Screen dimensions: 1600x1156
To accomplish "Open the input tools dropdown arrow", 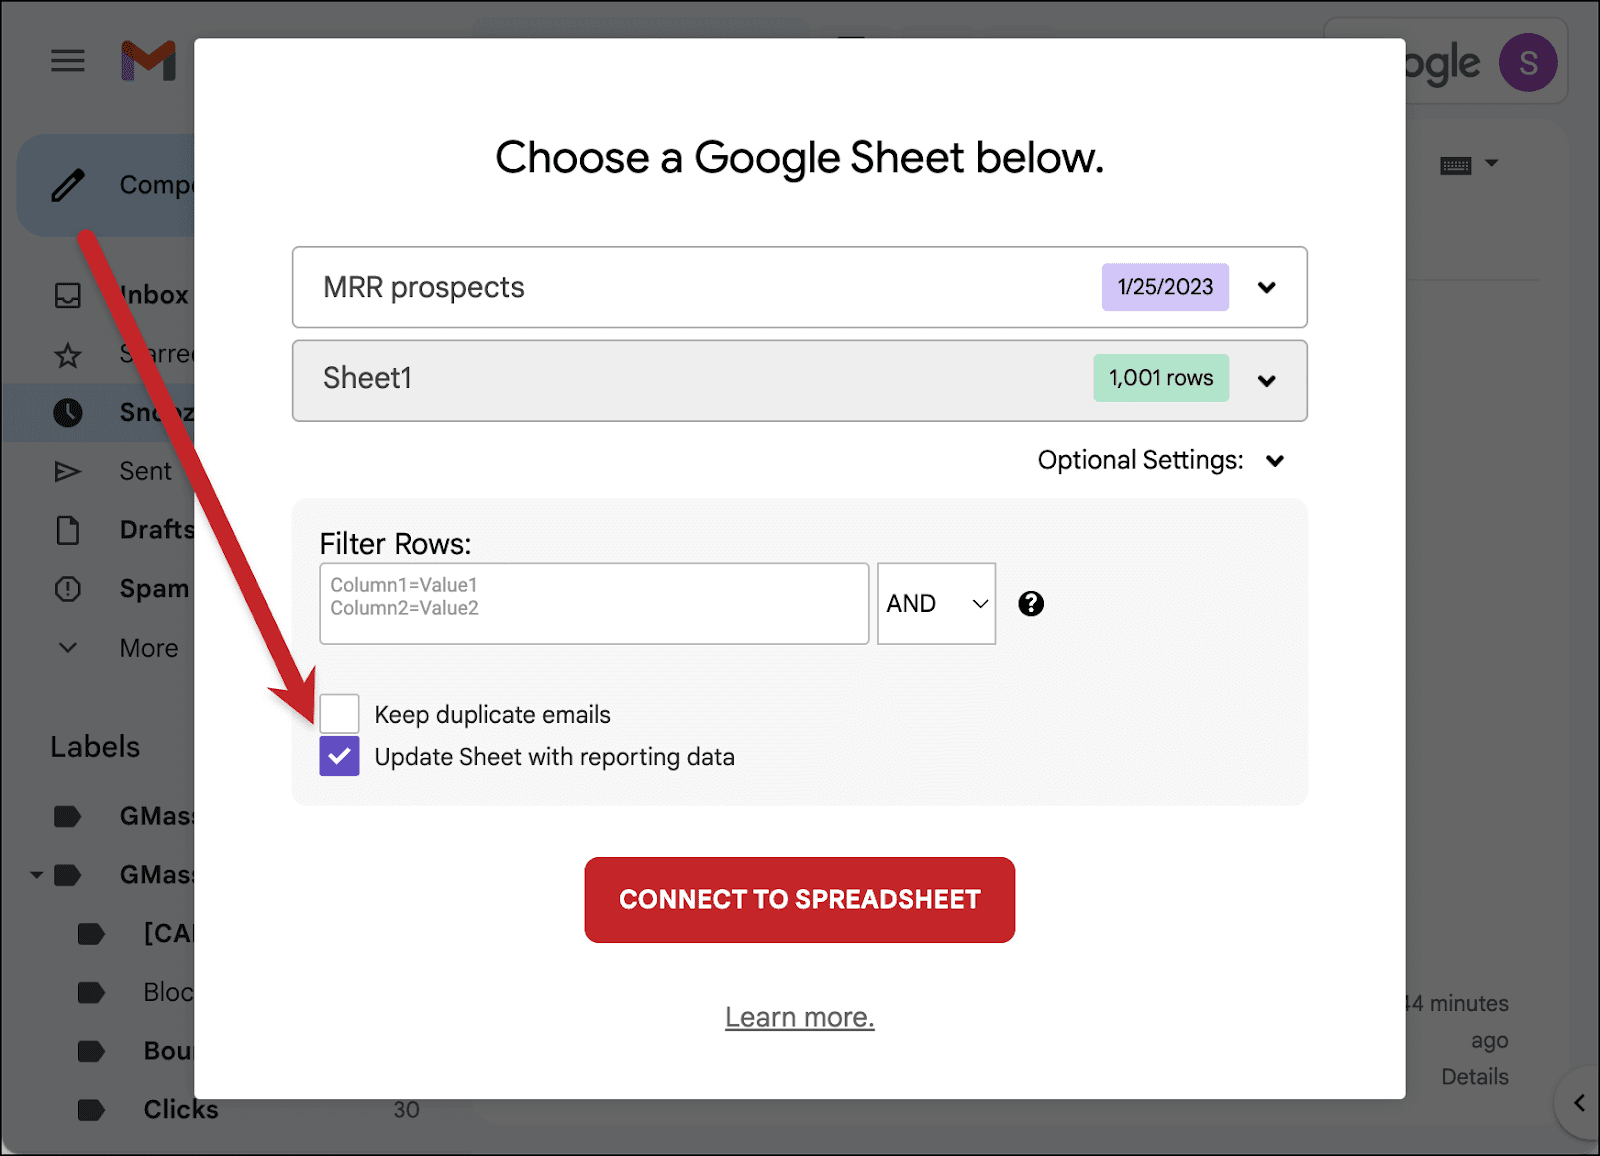I will click(1492, 163).
